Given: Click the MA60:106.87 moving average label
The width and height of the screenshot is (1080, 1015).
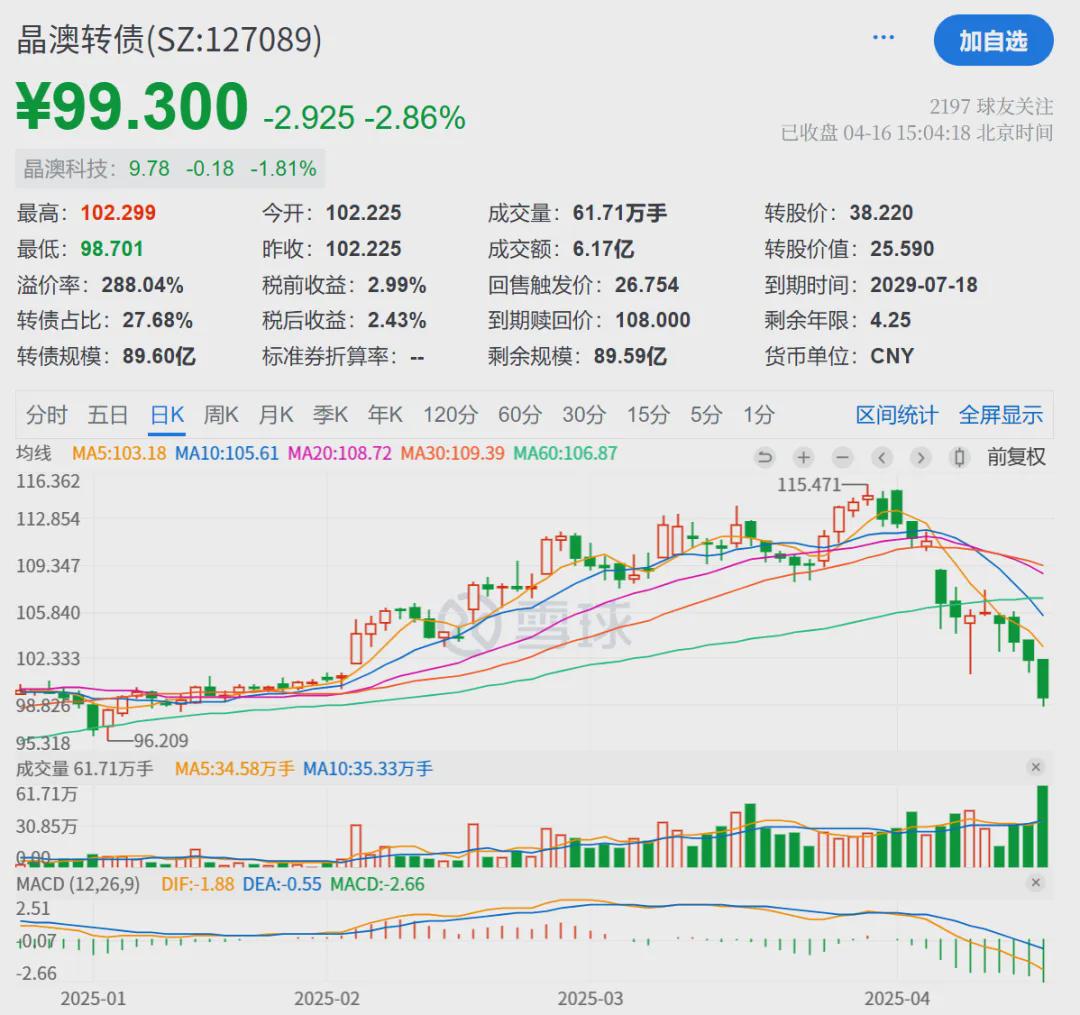Looking at the screenshot, I should click(x=565, y=454).
